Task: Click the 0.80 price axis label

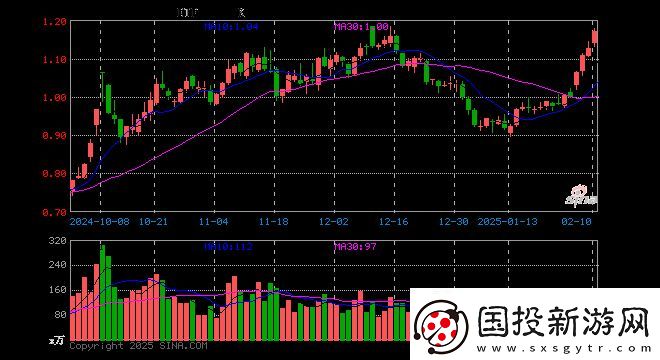Action: (54, 173)
